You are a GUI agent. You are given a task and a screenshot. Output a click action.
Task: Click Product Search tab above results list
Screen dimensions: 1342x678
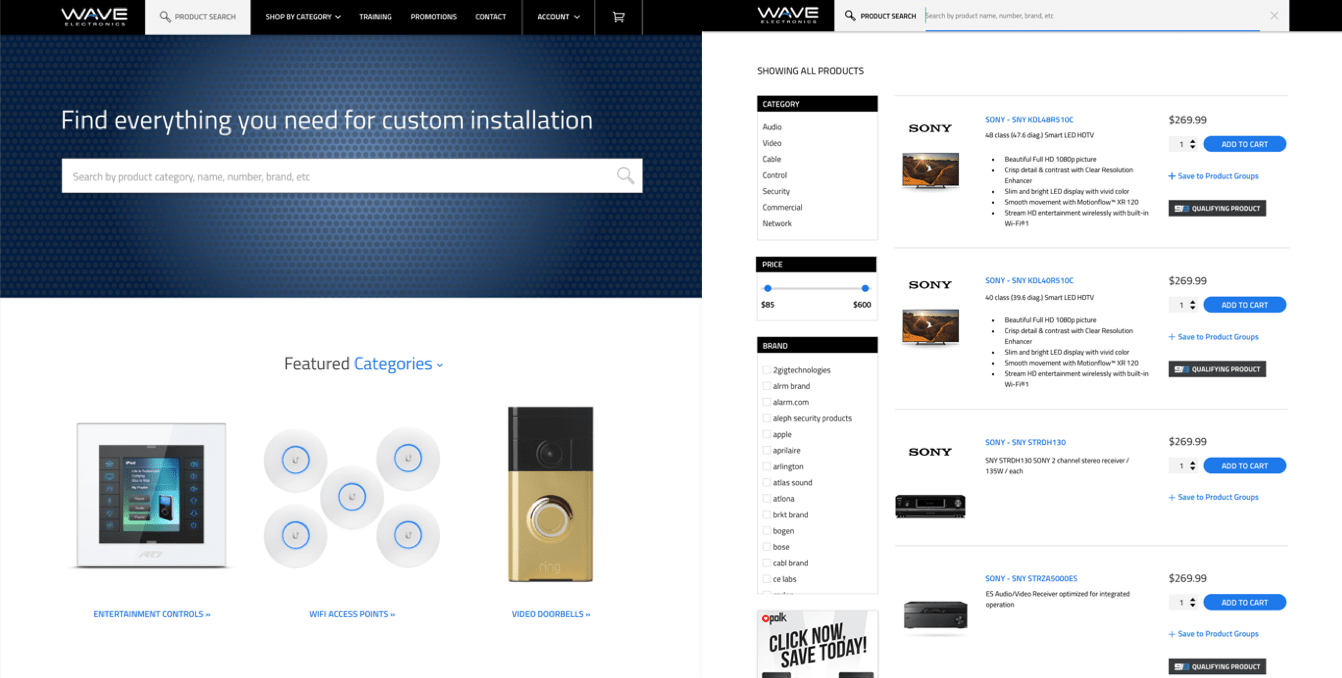[880, 16]
